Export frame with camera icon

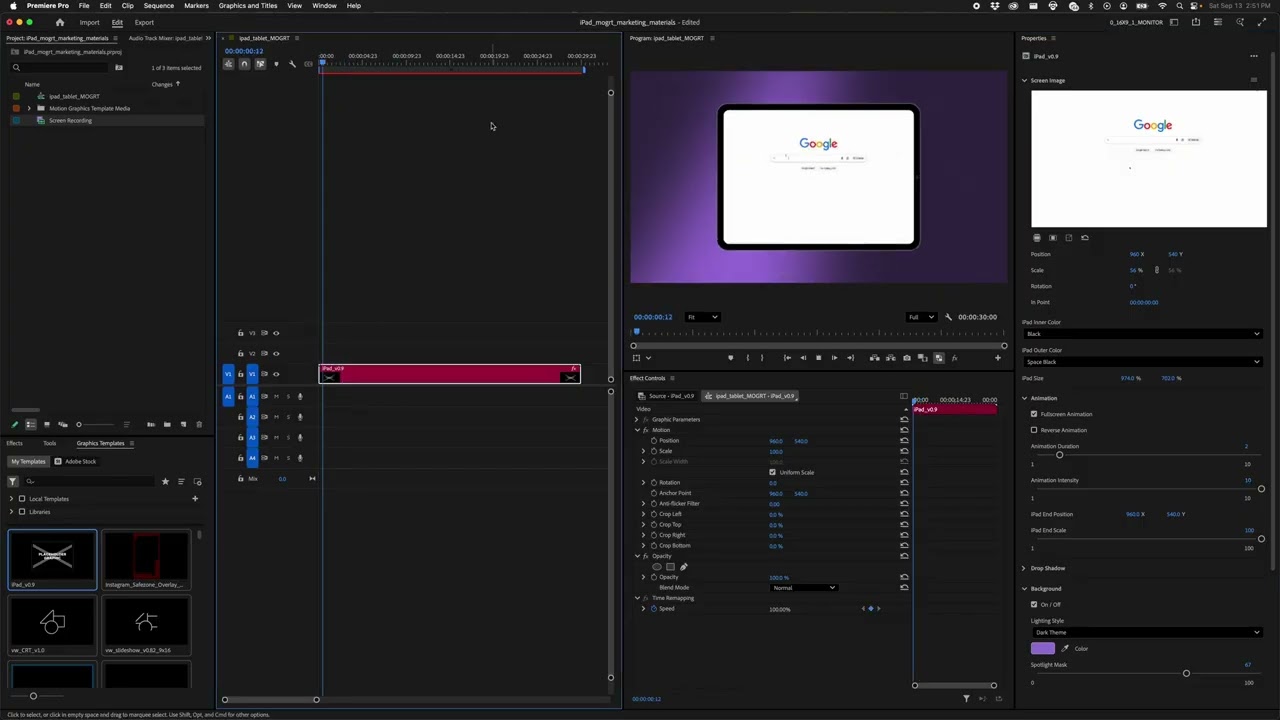pyautogui.click(x=906, y=358)
